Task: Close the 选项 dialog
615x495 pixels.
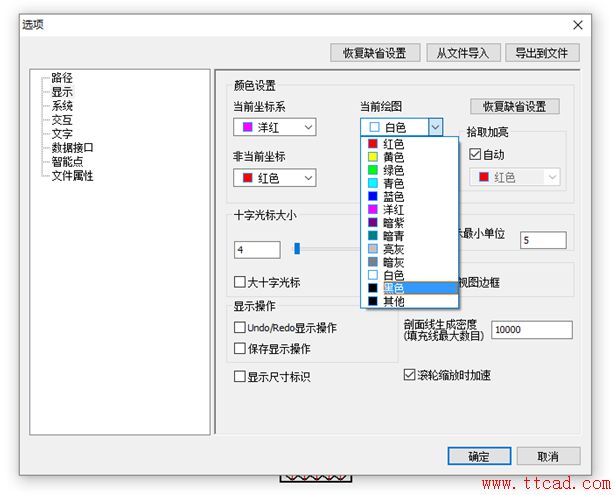Action: [578, 25]
